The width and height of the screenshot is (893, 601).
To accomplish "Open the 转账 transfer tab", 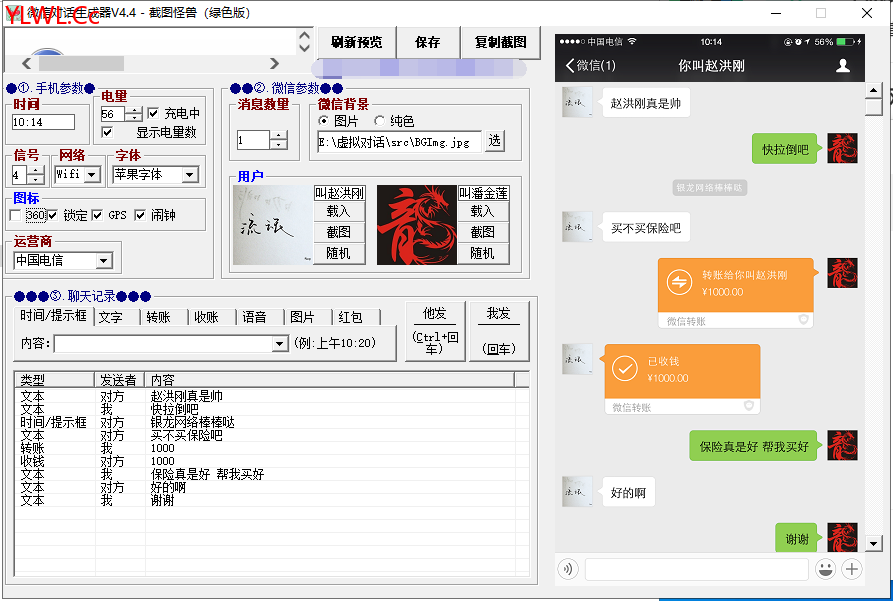I will click(x=158, y=317).
